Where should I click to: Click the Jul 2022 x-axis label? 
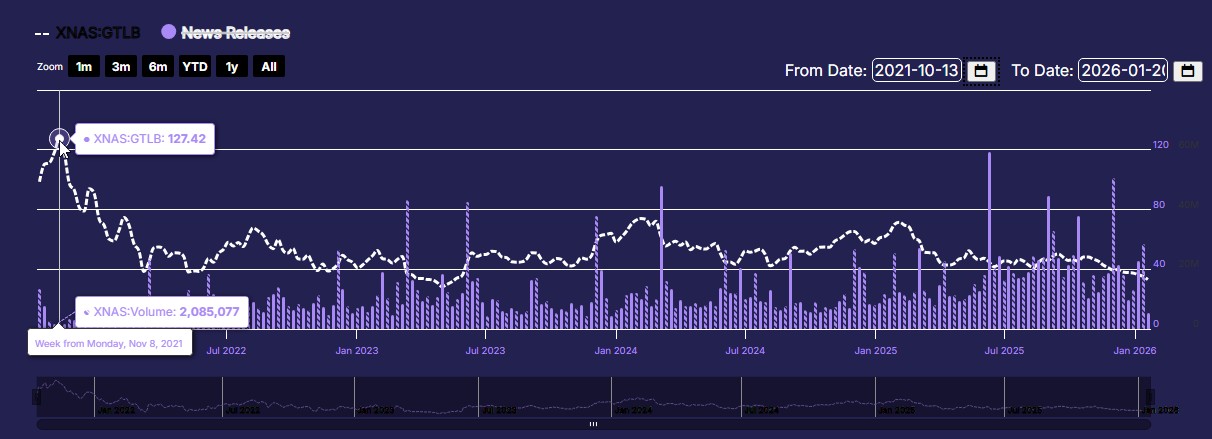click(x=226, y=351)
